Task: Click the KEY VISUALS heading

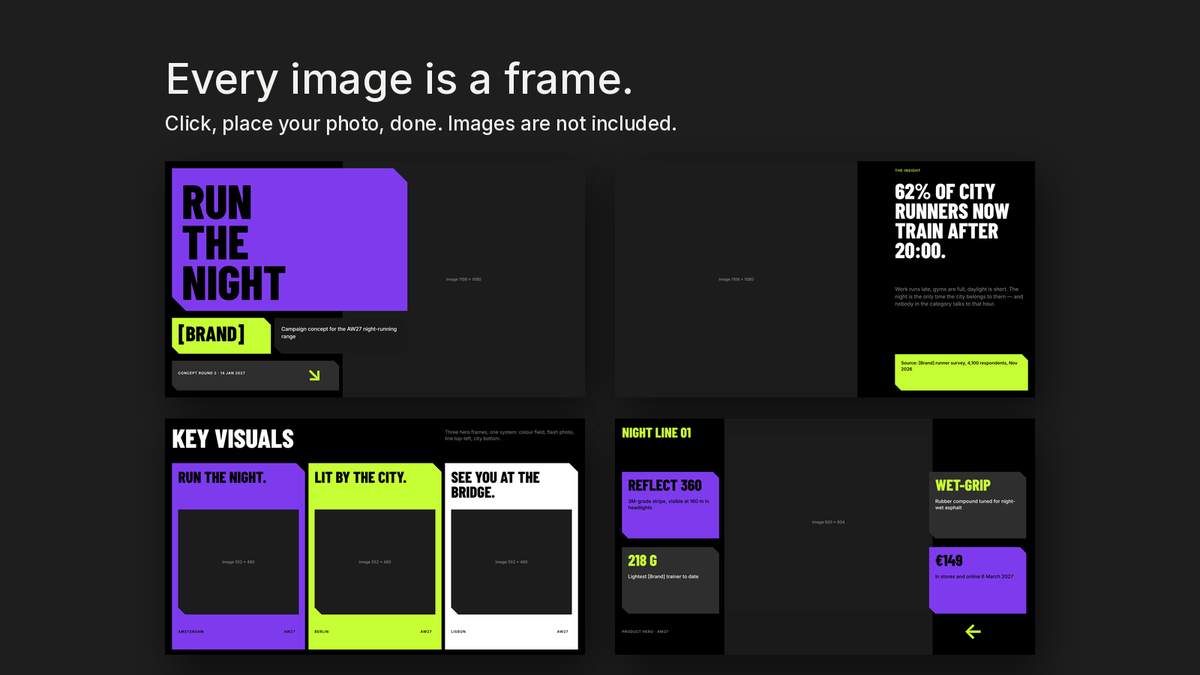Action: point(233,438)
